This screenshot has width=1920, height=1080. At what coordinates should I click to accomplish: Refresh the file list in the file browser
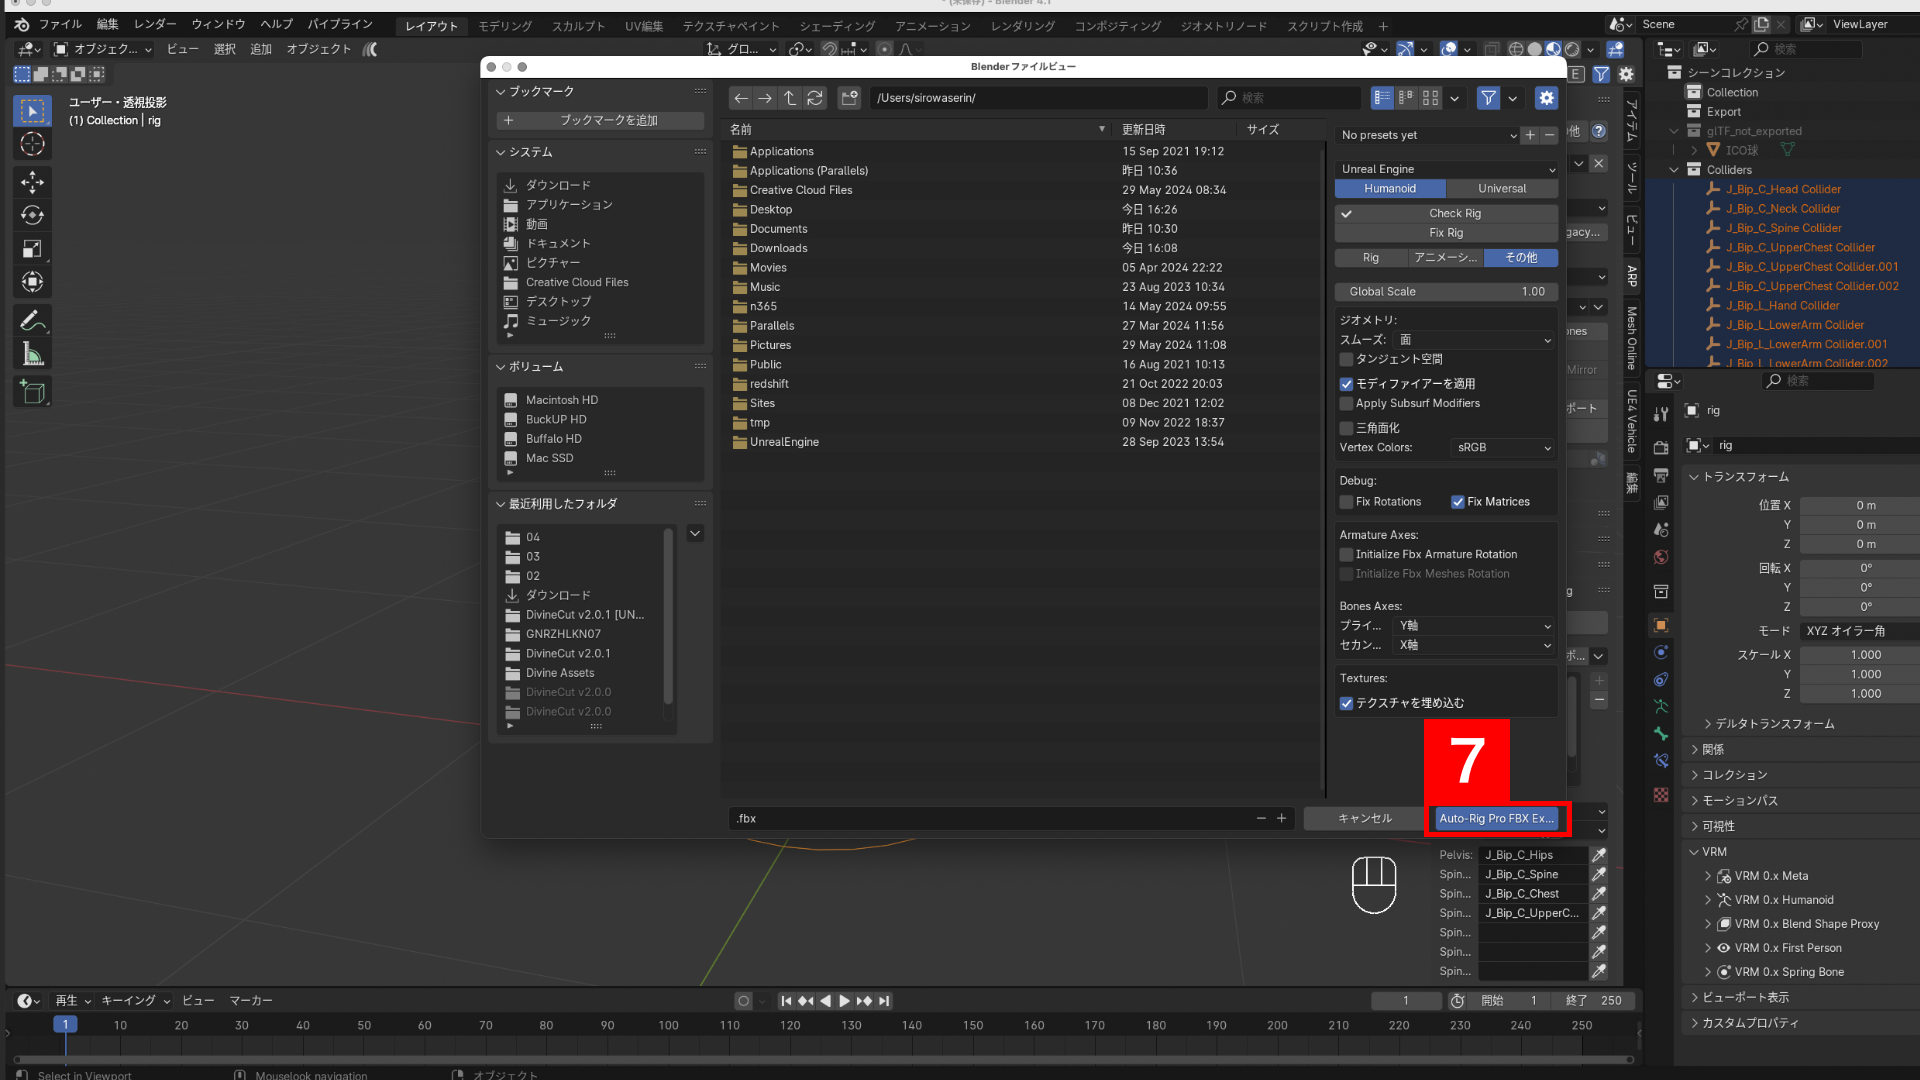815,98
